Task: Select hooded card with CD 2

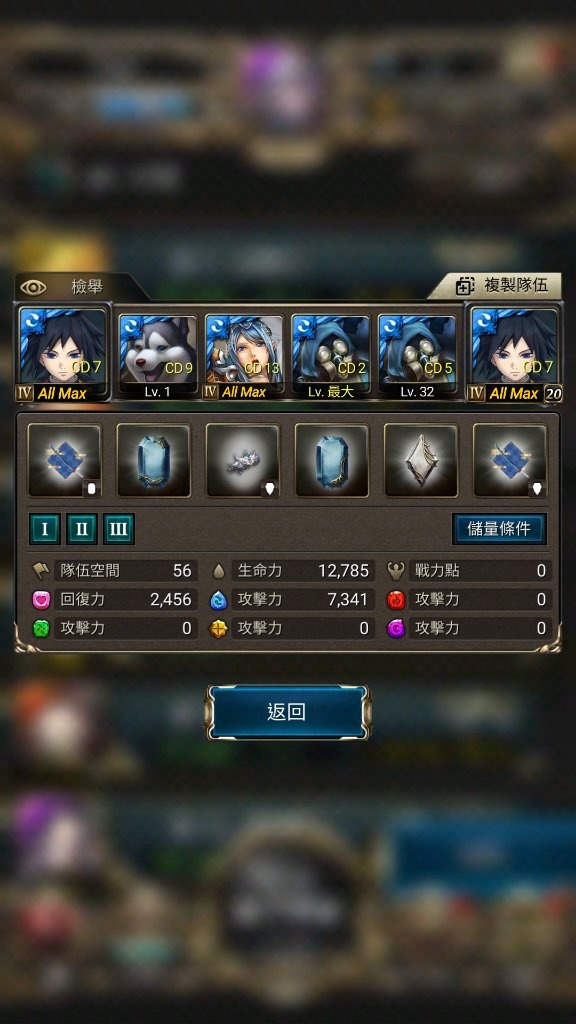Action: [330, 356]
